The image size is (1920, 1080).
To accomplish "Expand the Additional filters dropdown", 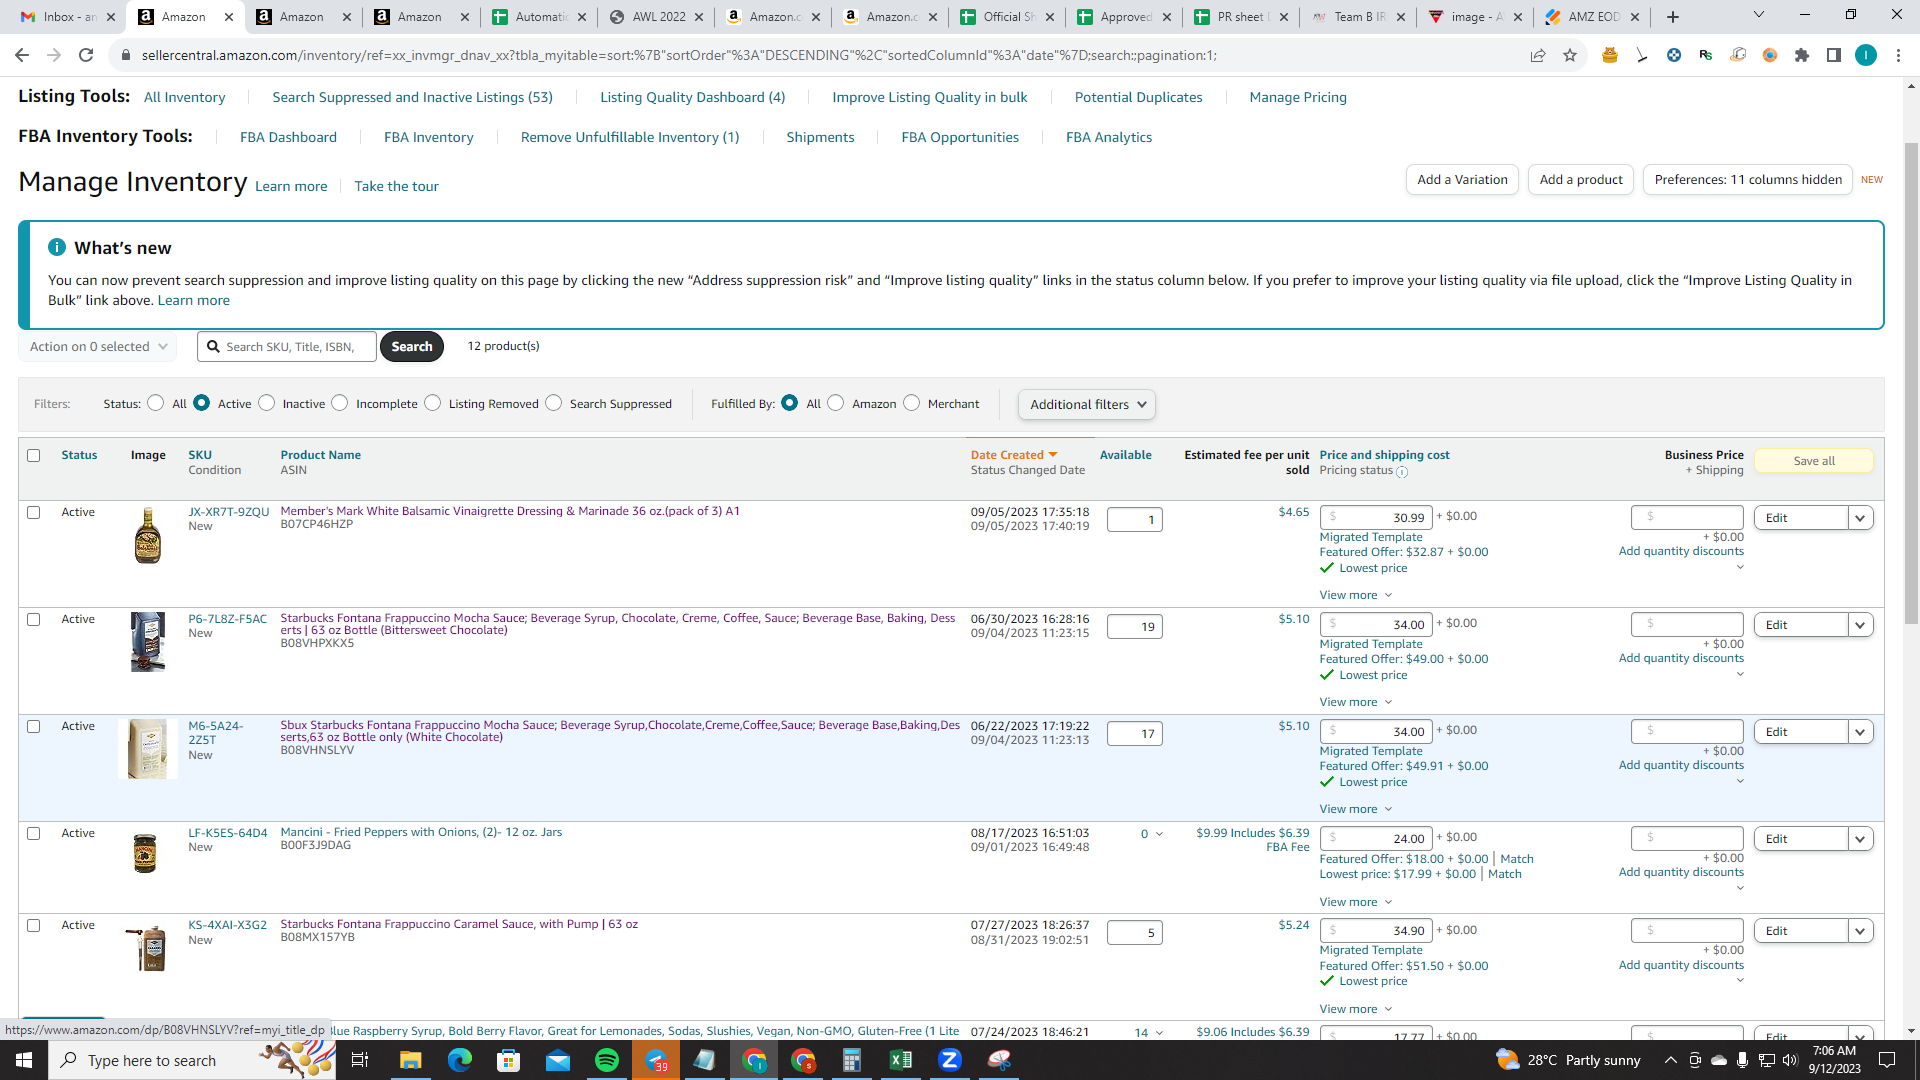I will (1087, 404).
